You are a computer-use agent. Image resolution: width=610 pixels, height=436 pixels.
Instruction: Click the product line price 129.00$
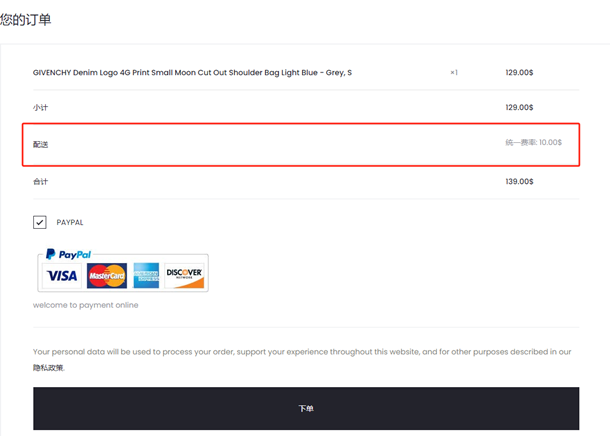[x=519, y=72]
